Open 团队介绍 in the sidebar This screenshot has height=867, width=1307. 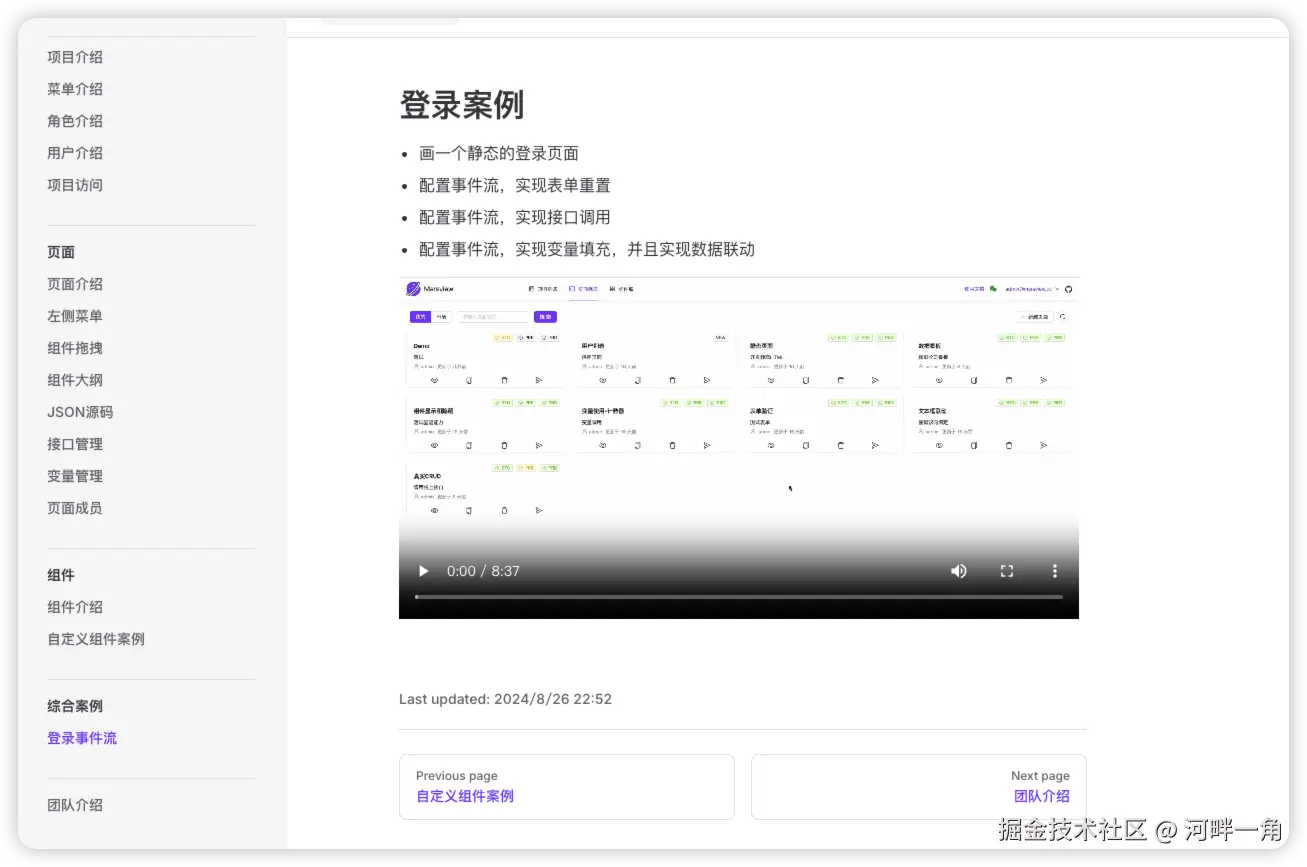point(75,805)
